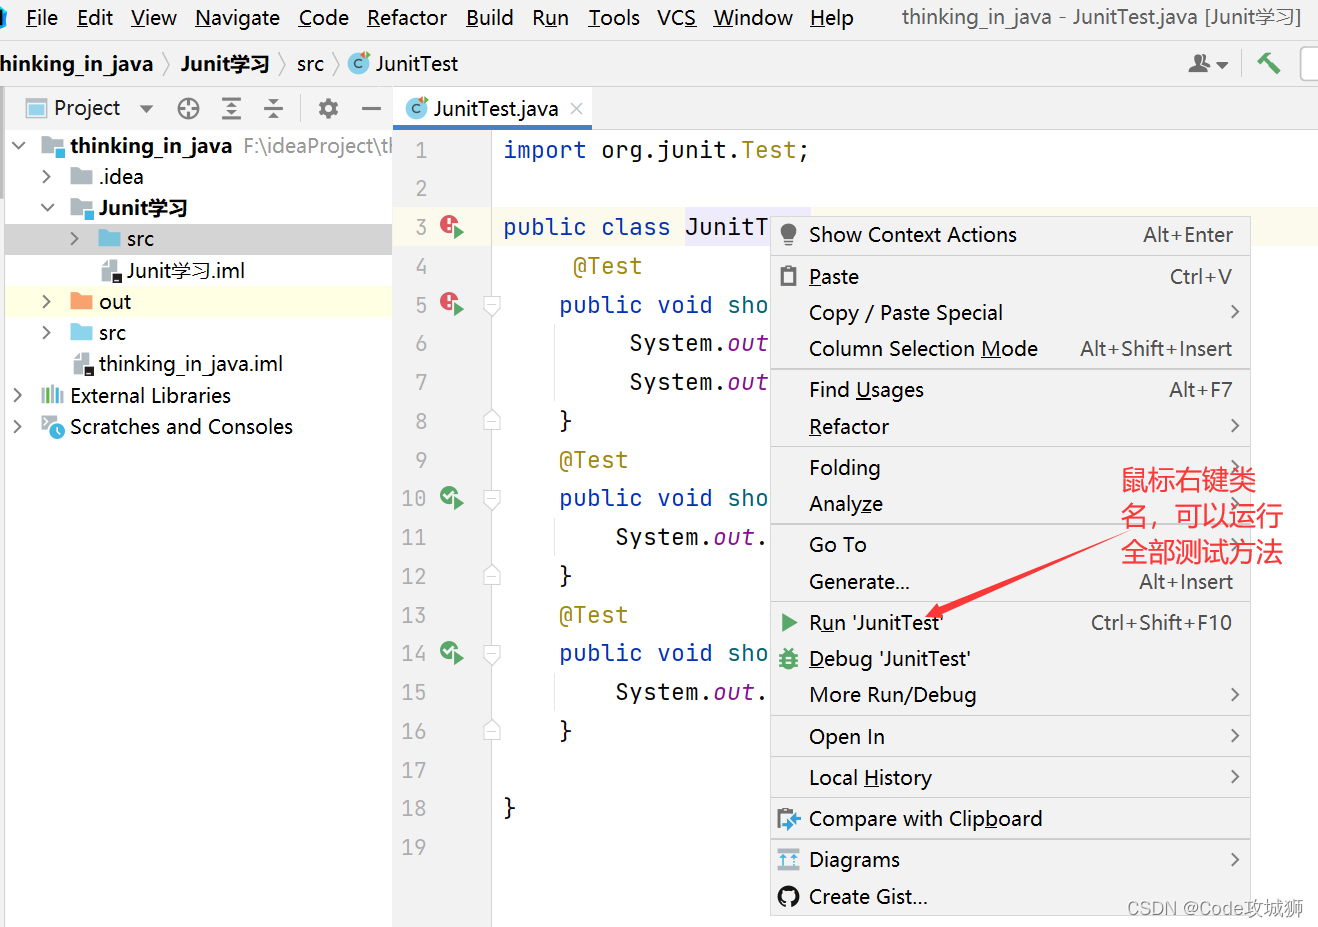Open the Project view dropdown arrow
Viewport: 1318px width, 927px height.
pos(147,108)
